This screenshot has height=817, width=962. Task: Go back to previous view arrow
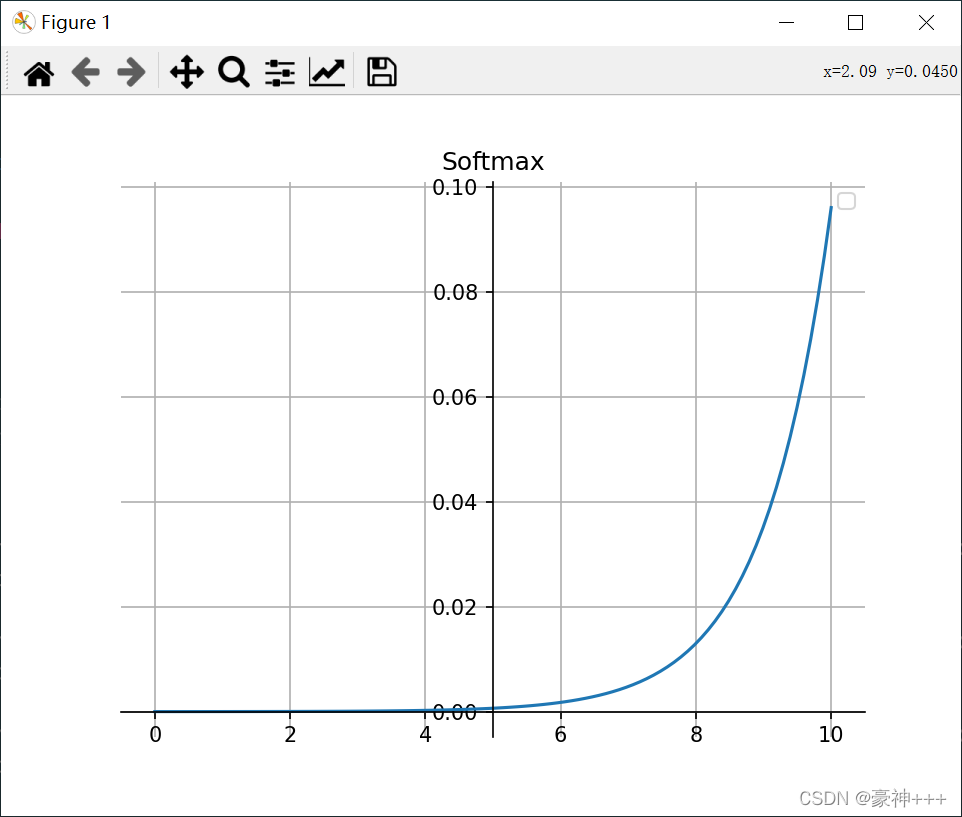85,72
